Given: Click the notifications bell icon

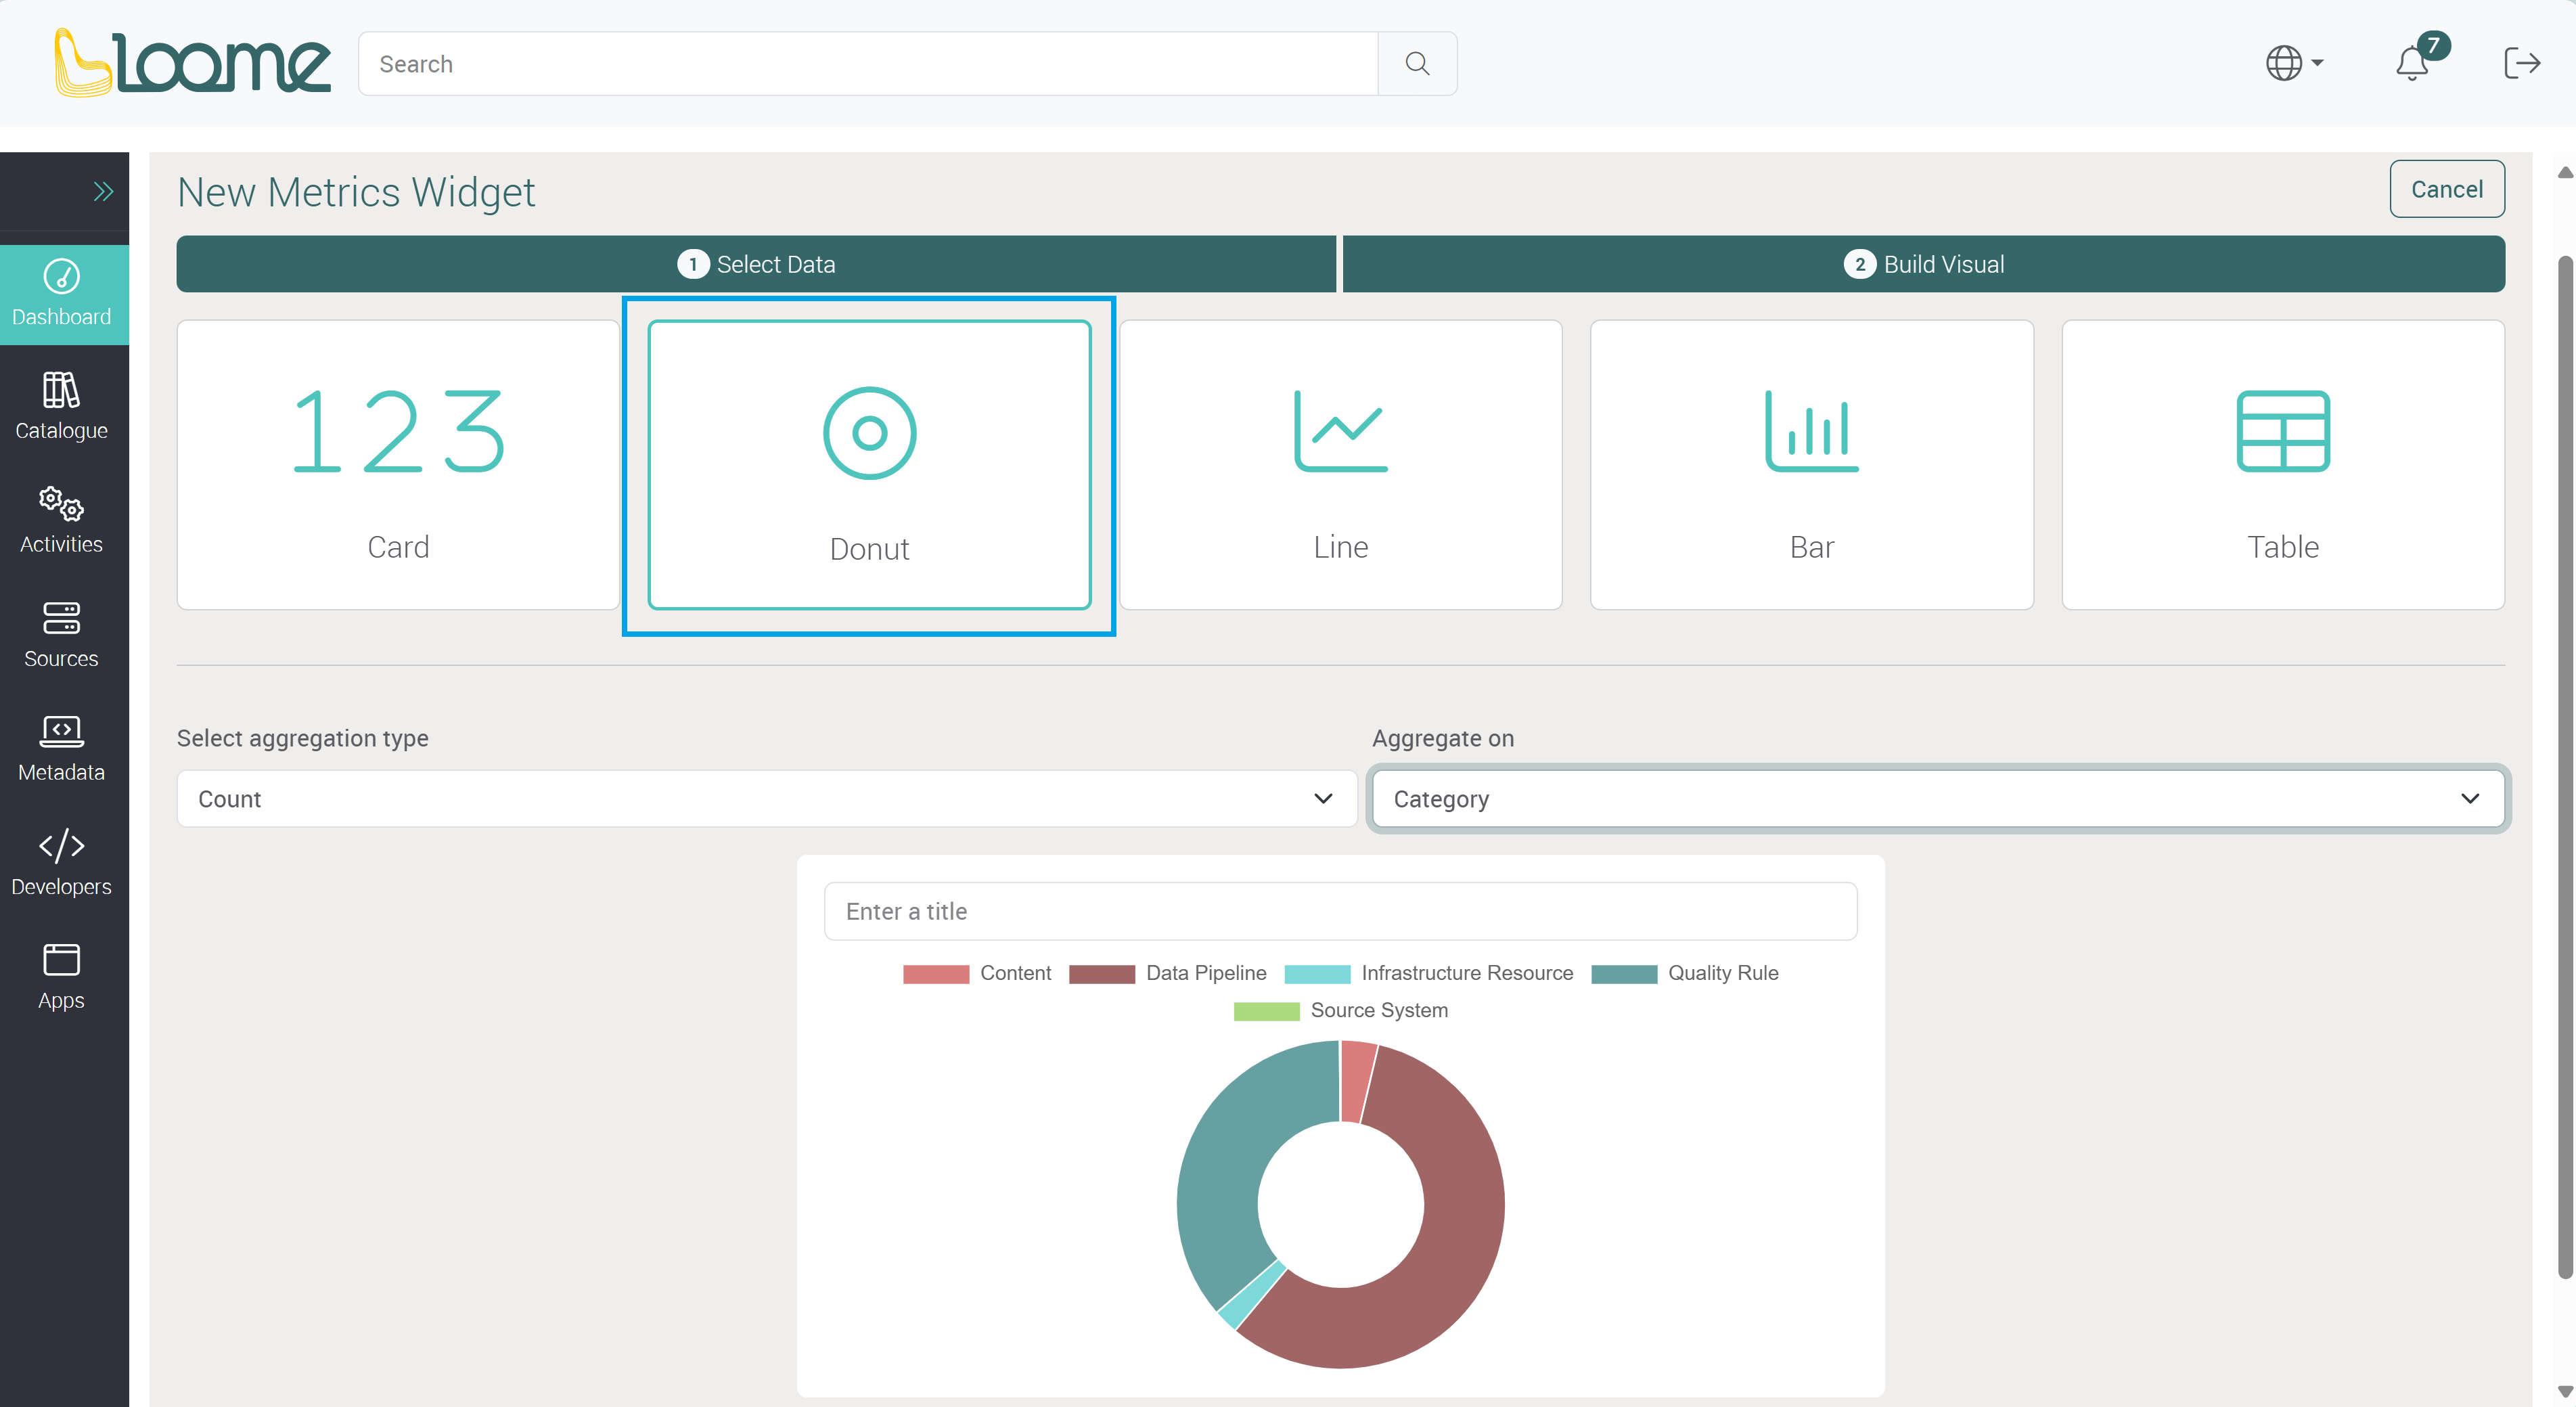Looking at the screenshot, I should (x=2411, y=64).
